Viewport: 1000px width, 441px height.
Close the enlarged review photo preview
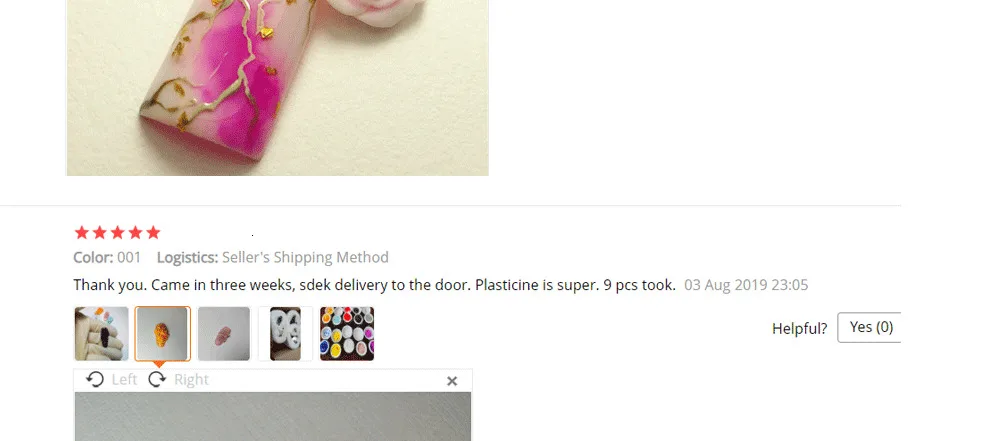point(452,381)
